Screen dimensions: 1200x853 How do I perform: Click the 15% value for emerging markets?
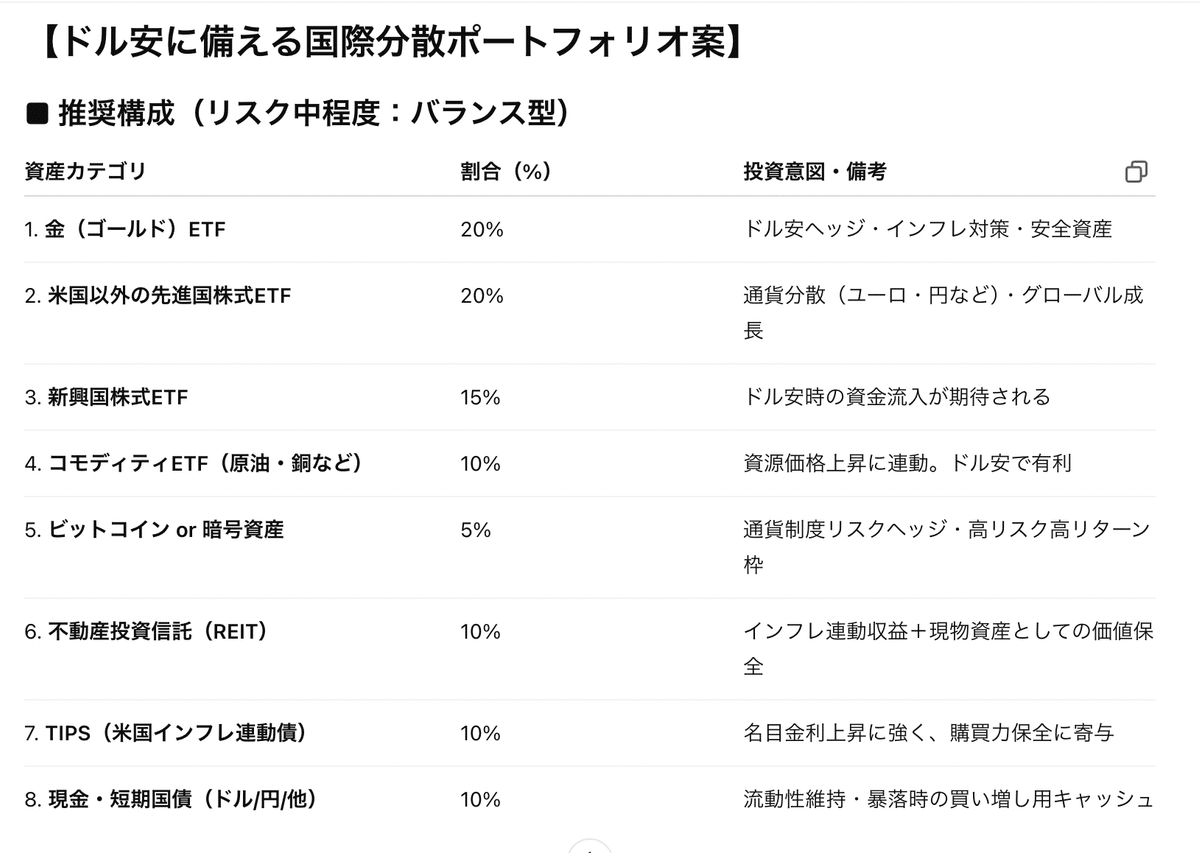point(480,397)
